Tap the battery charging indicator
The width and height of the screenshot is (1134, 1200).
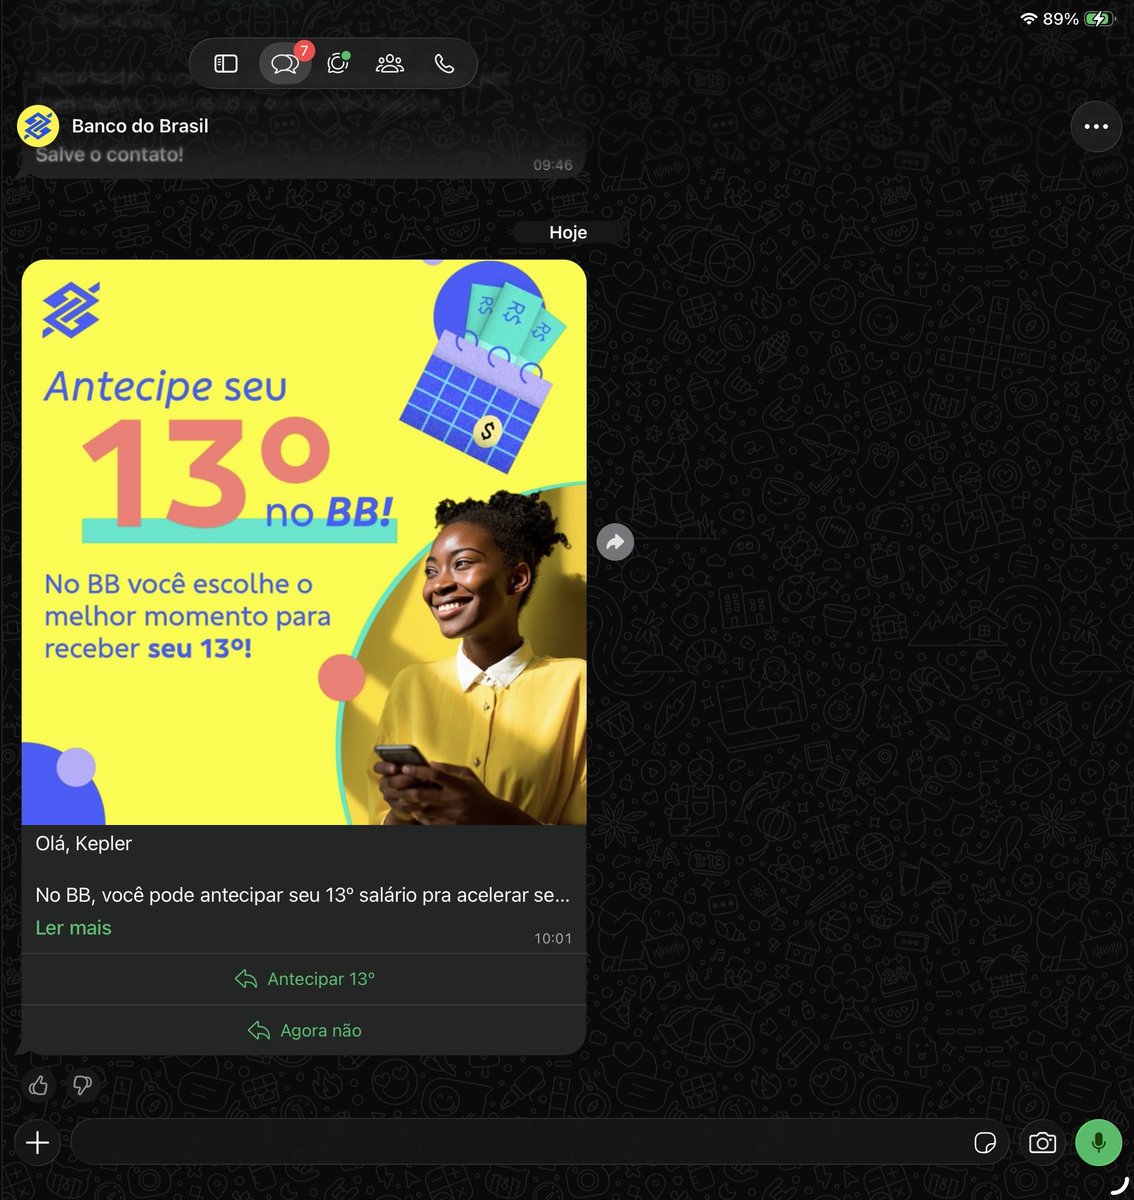click(x=1099, y=19)
